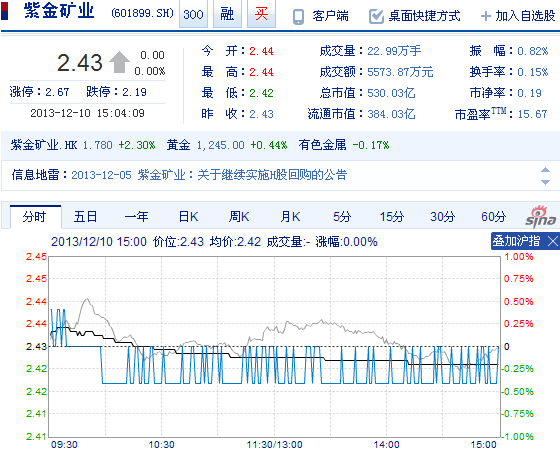The image size is (560, 452).
Task: Click the stock code (601899.SH)
Action: pos(142,13)
